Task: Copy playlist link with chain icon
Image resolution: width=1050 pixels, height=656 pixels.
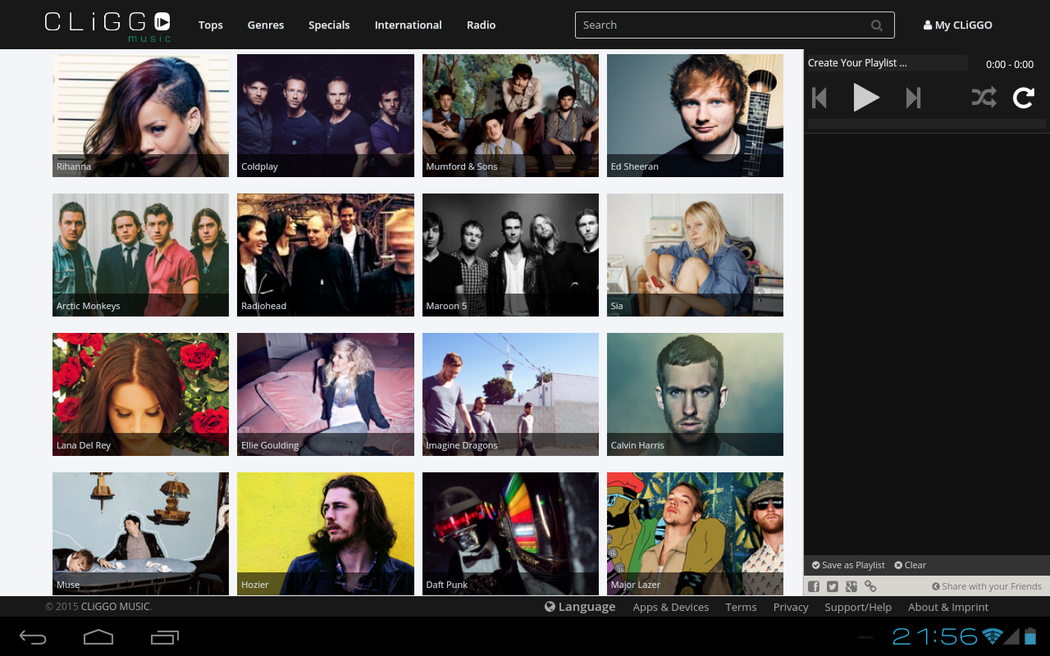Action: click(x=870, y=587)
